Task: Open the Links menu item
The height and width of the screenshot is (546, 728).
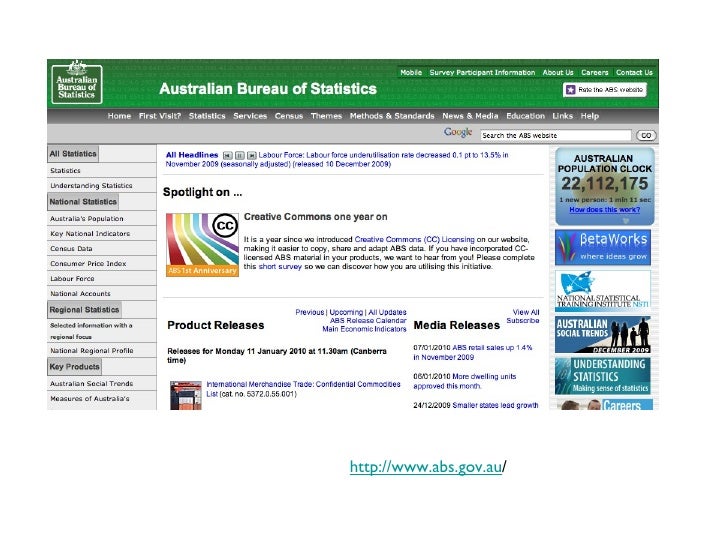Action: [x=562, y=116]
